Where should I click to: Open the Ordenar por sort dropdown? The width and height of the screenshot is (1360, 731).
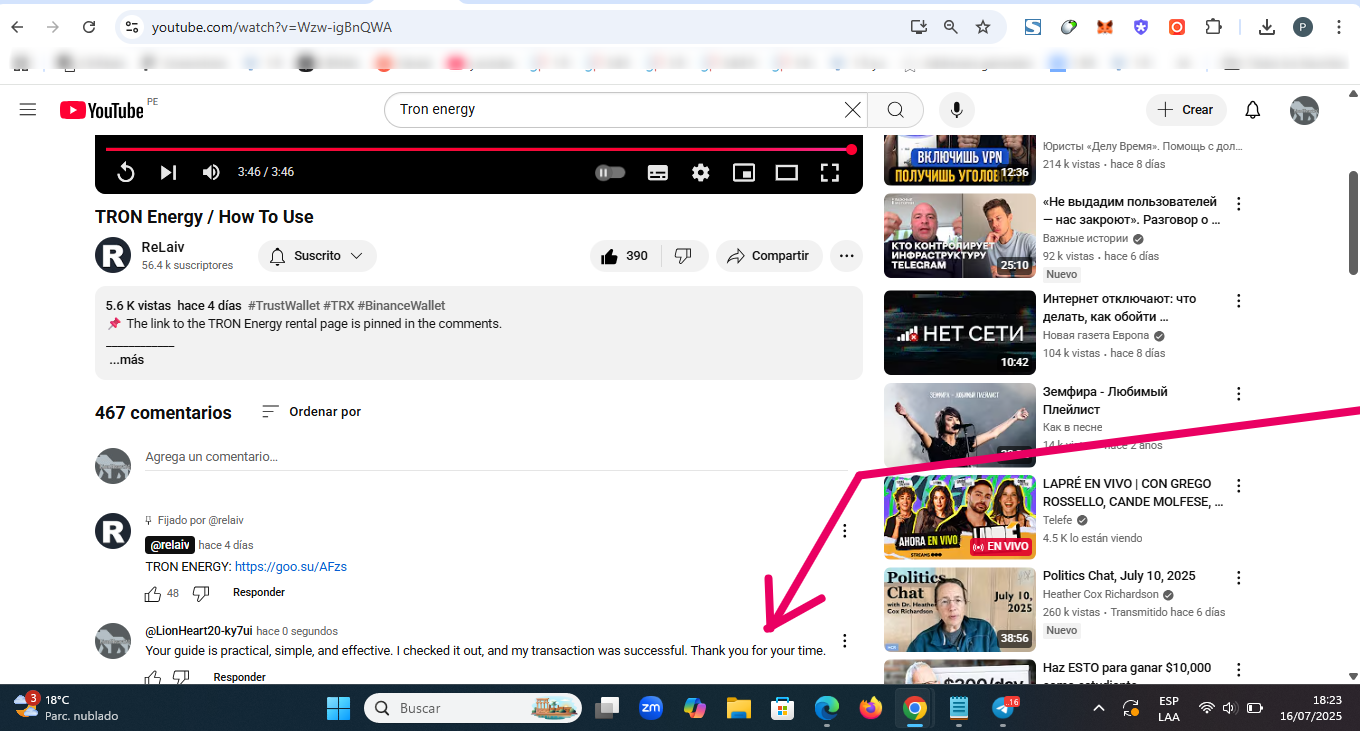(311, 412)
